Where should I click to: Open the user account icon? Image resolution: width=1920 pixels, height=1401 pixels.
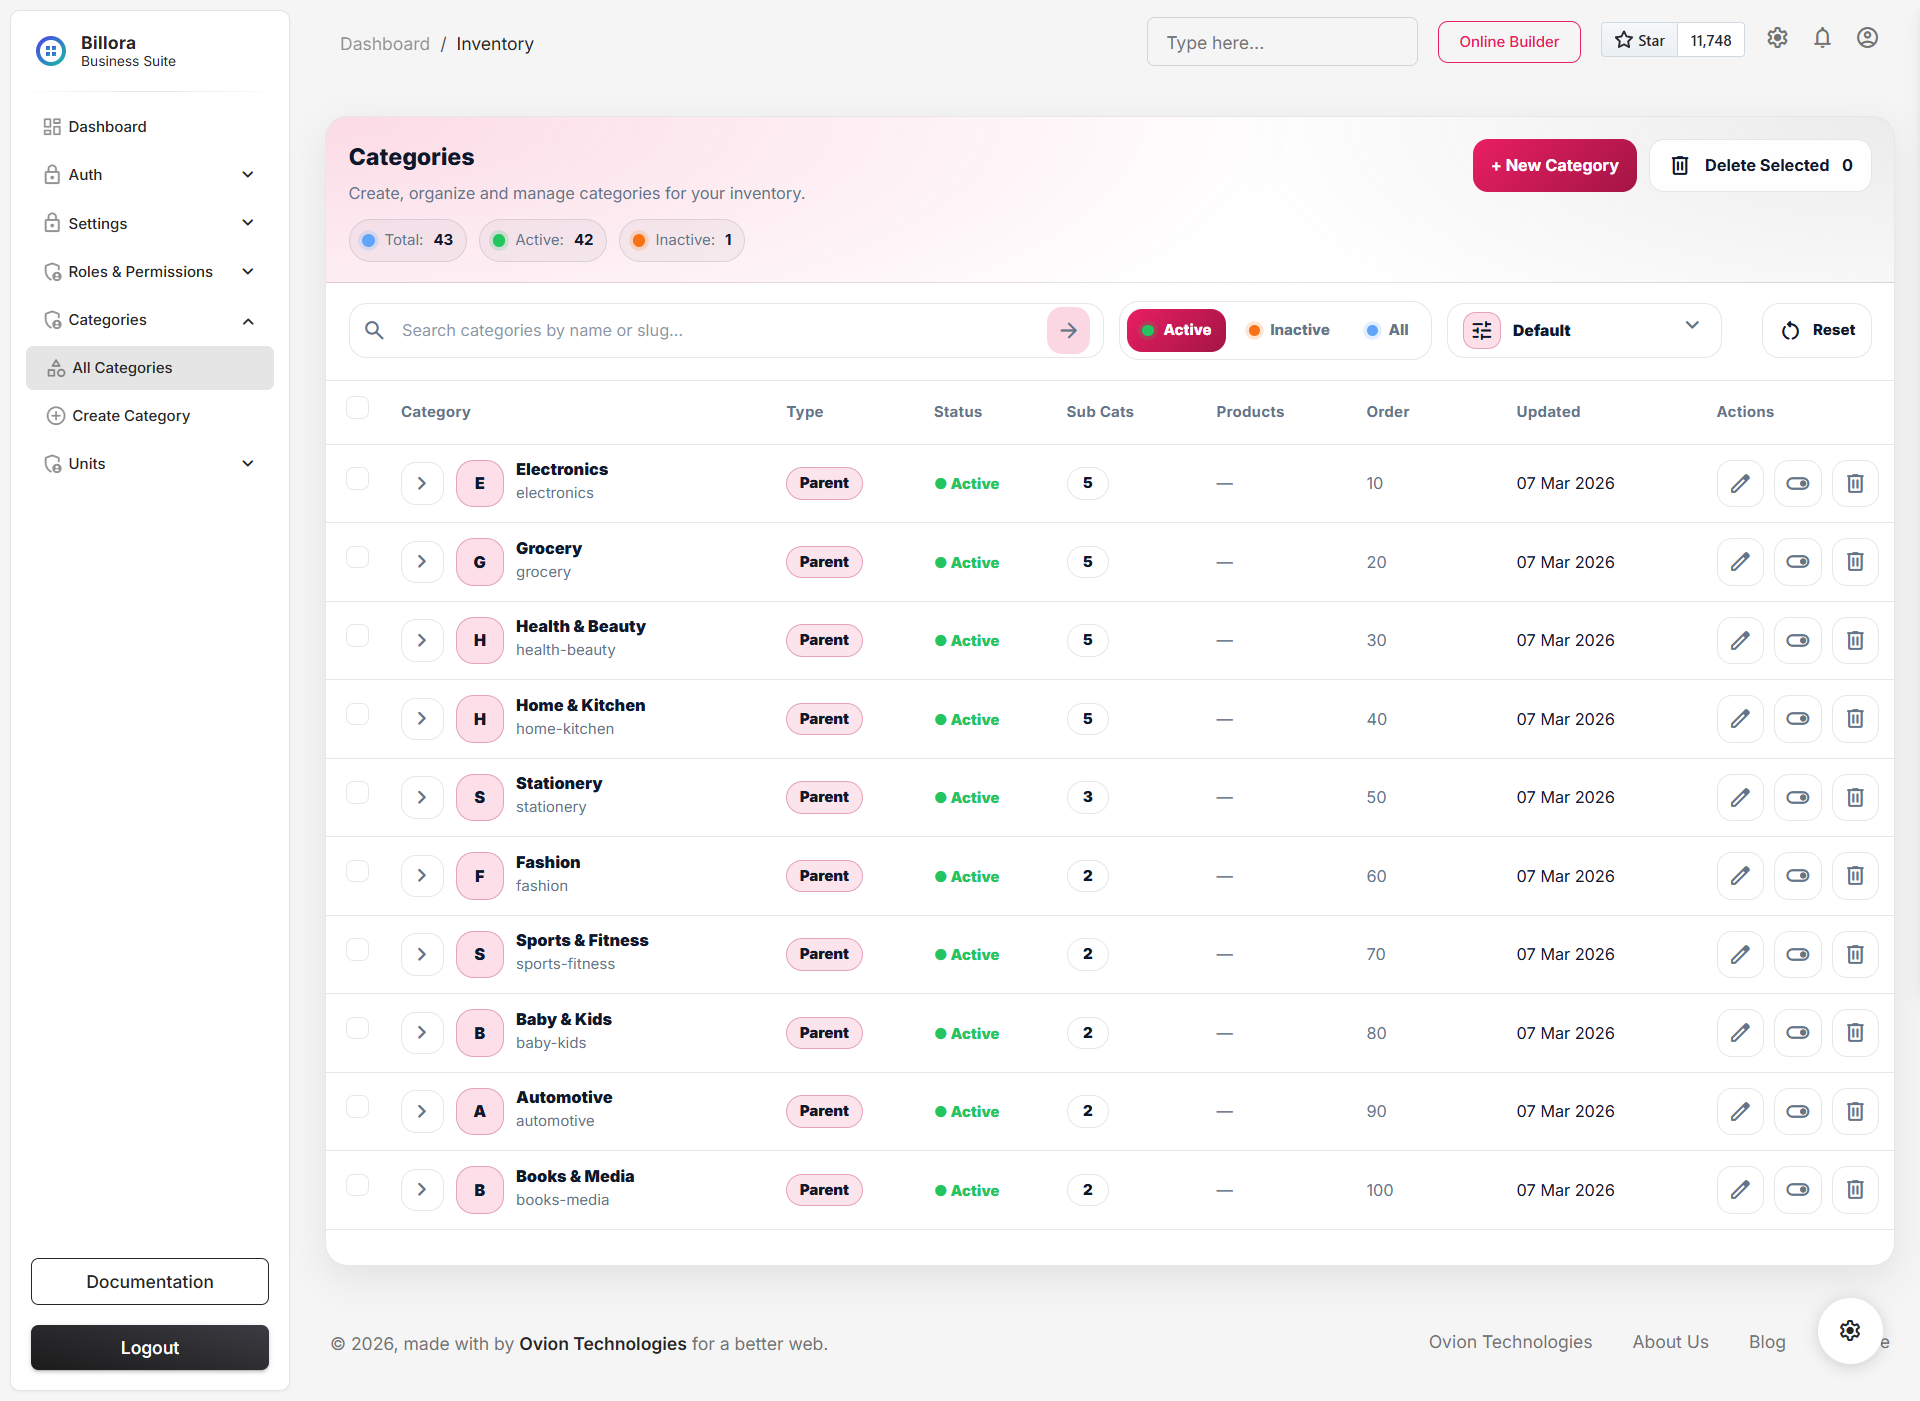click(x=1868, y=38)
